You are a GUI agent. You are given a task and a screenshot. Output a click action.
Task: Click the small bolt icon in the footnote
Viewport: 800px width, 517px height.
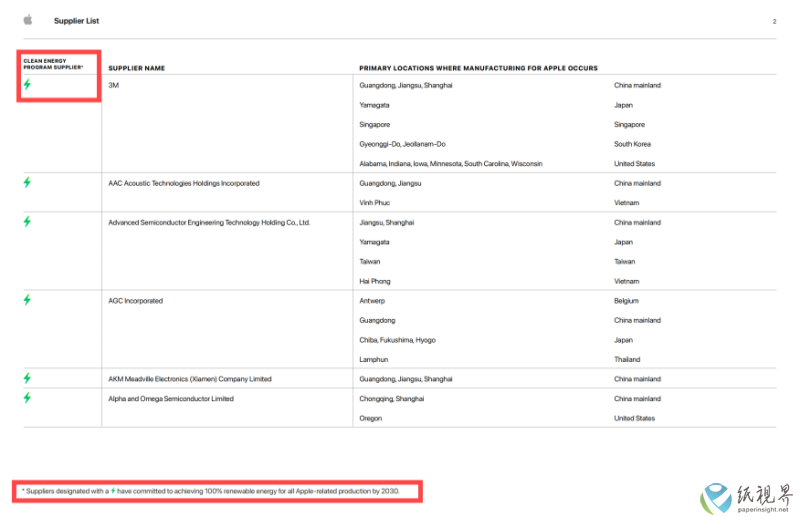[x=113, y=491]
